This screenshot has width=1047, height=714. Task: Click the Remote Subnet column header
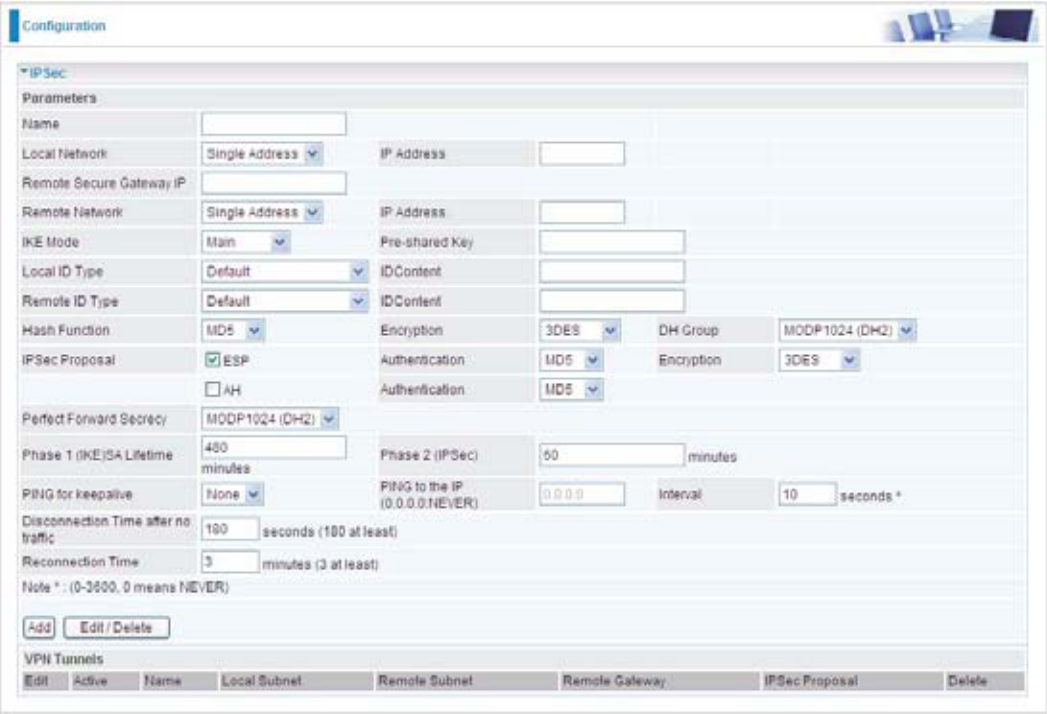(425, 681)
